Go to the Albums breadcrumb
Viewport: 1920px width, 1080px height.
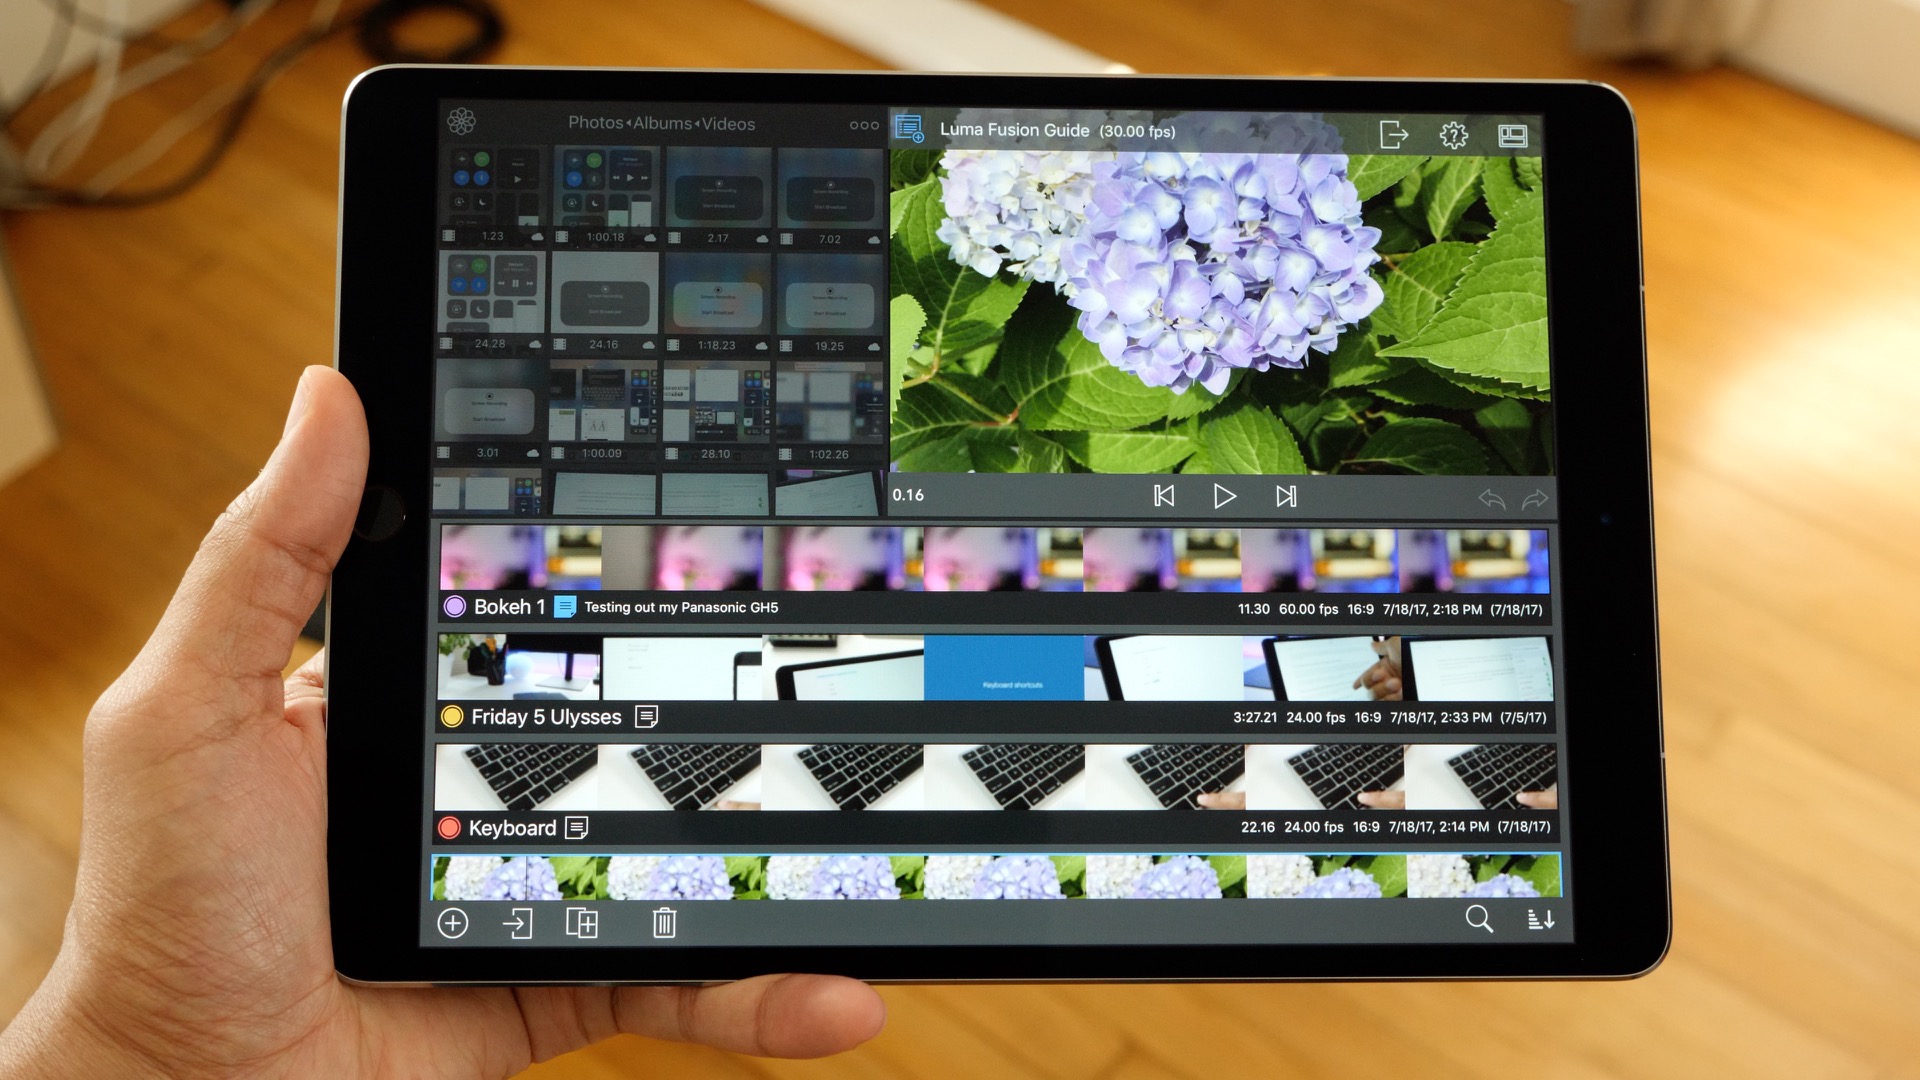coord(662,123)
